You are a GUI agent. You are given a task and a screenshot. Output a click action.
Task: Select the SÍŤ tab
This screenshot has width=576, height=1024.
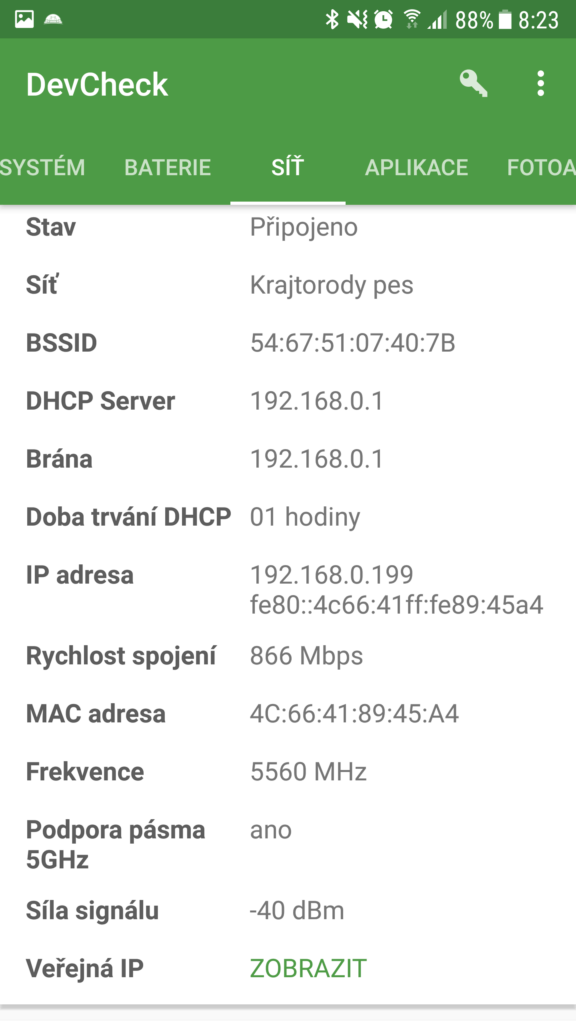click(287, 167)
